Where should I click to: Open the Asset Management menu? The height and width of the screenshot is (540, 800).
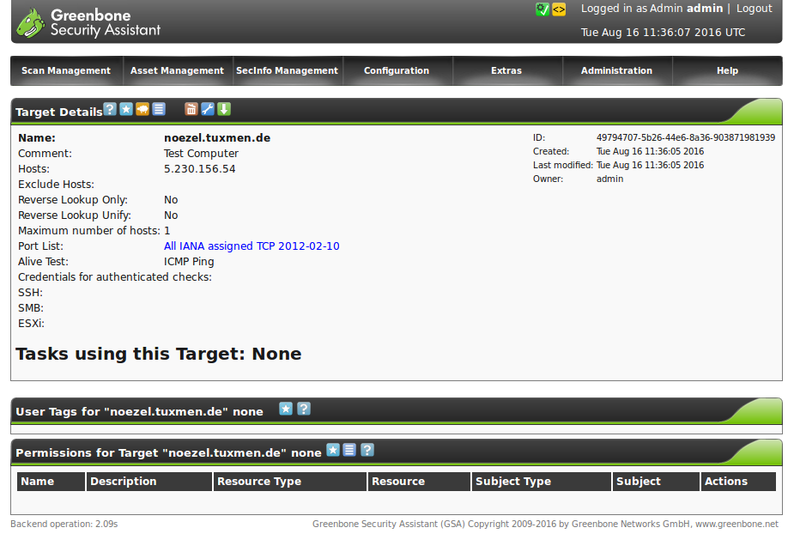177,71
